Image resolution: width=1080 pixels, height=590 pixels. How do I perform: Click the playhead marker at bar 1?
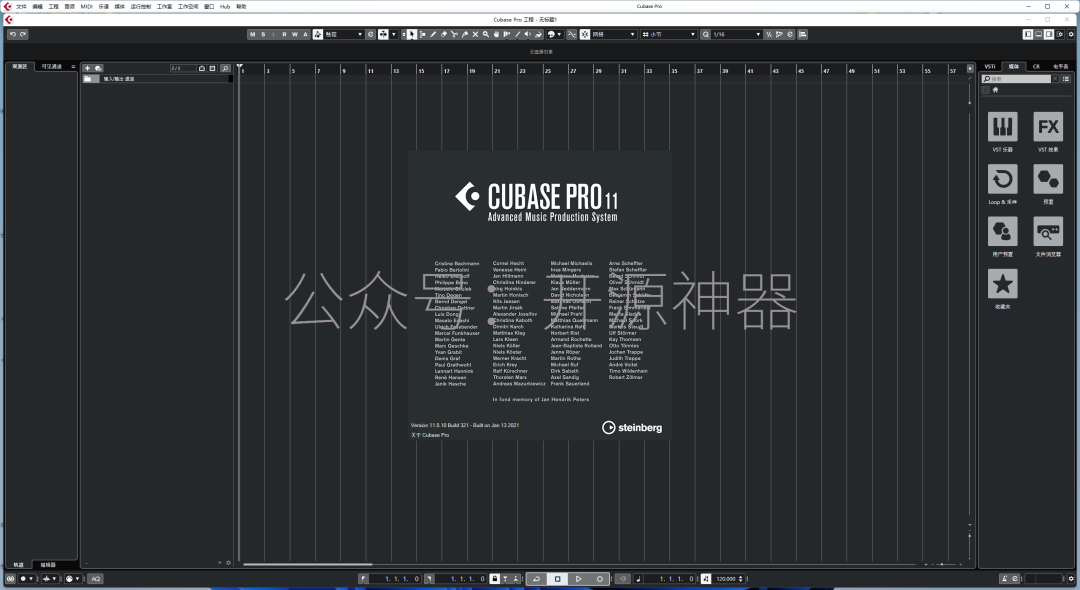pyautogui.click(x=240, y=67)
